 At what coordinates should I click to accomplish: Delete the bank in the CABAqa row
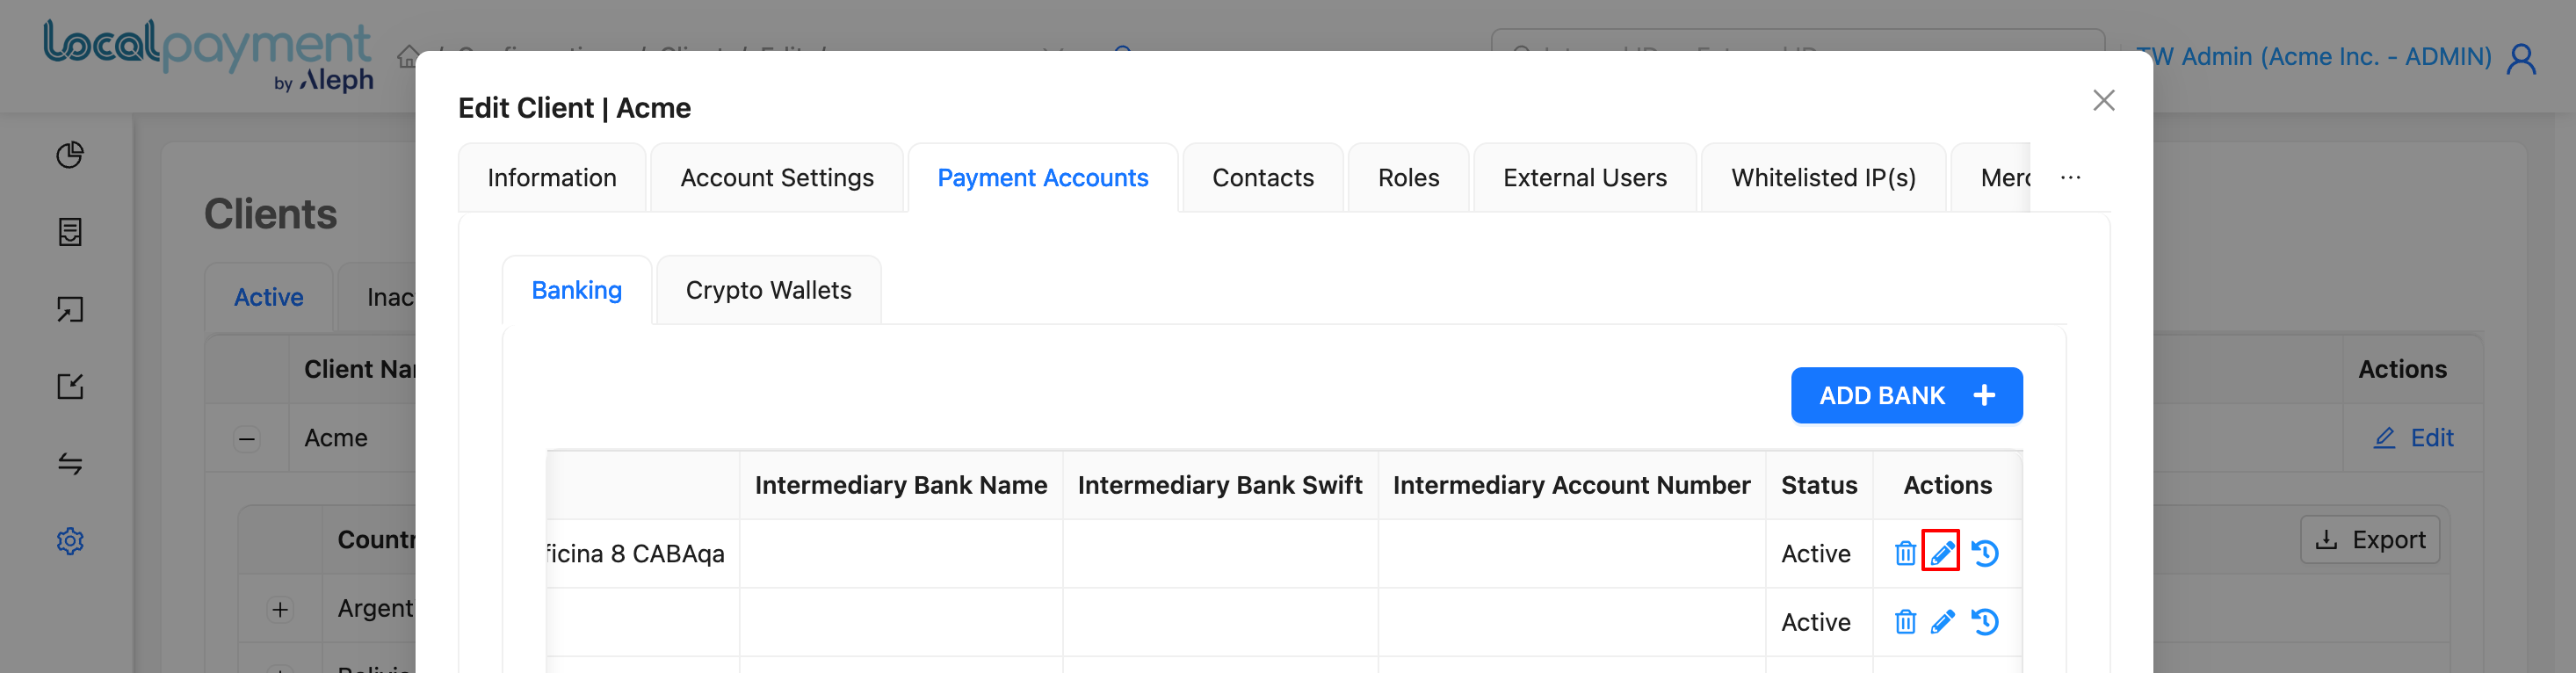(x=1905, y=553)
